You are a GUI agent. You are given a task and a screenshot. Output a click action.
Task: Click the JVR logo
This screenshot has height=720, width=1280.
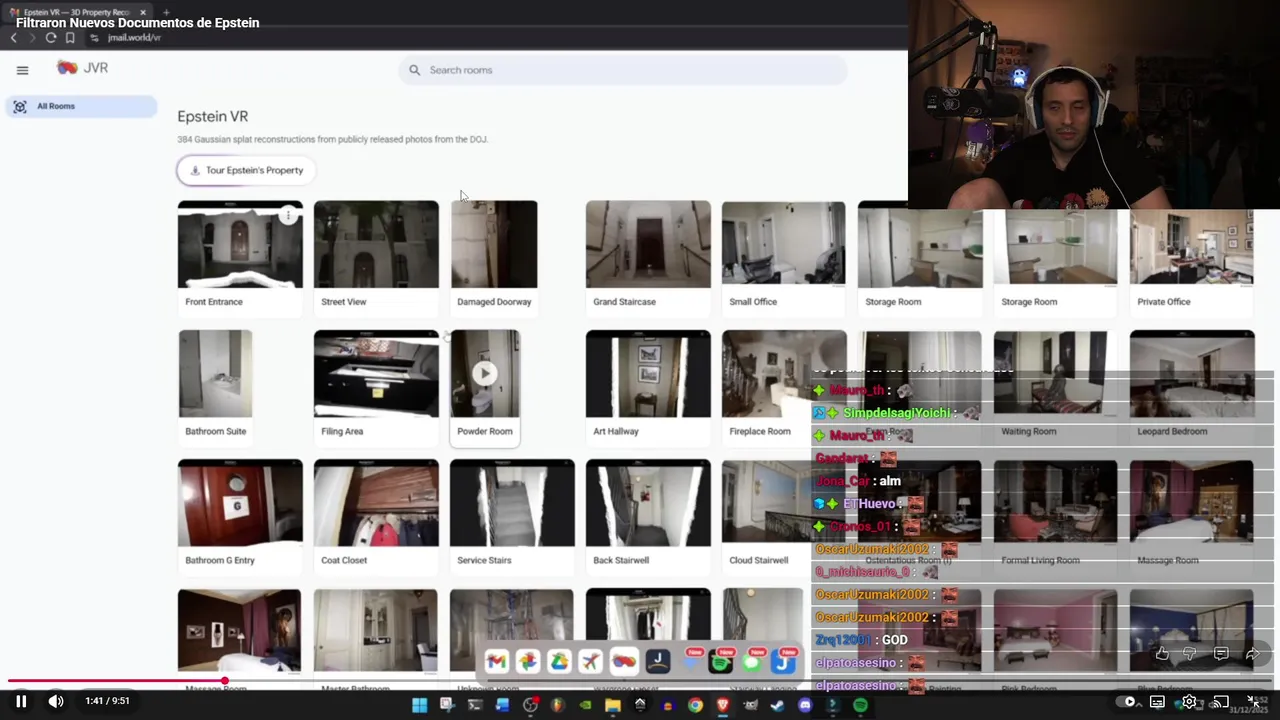click(x=82, y=68)
